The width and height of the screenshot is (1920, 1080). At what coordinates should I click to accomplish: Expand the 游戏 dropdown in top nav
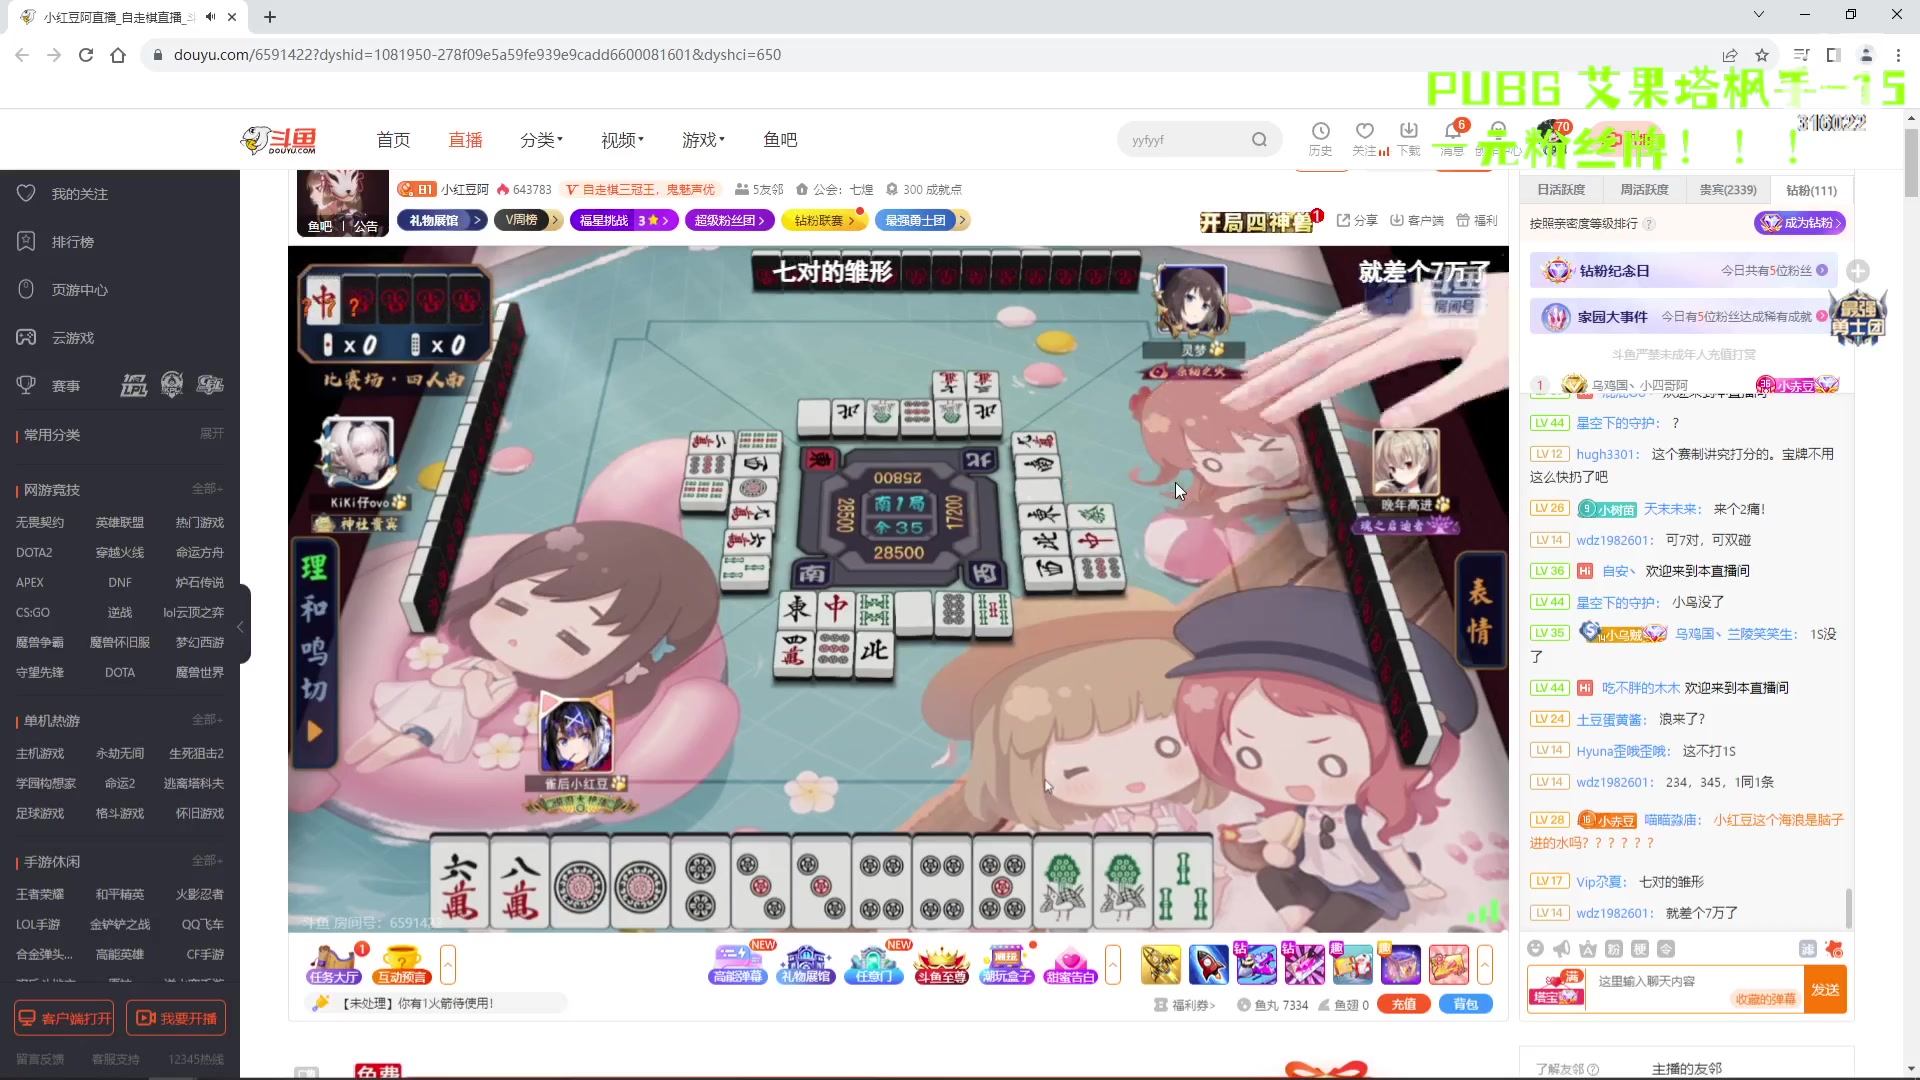(703, 140)
